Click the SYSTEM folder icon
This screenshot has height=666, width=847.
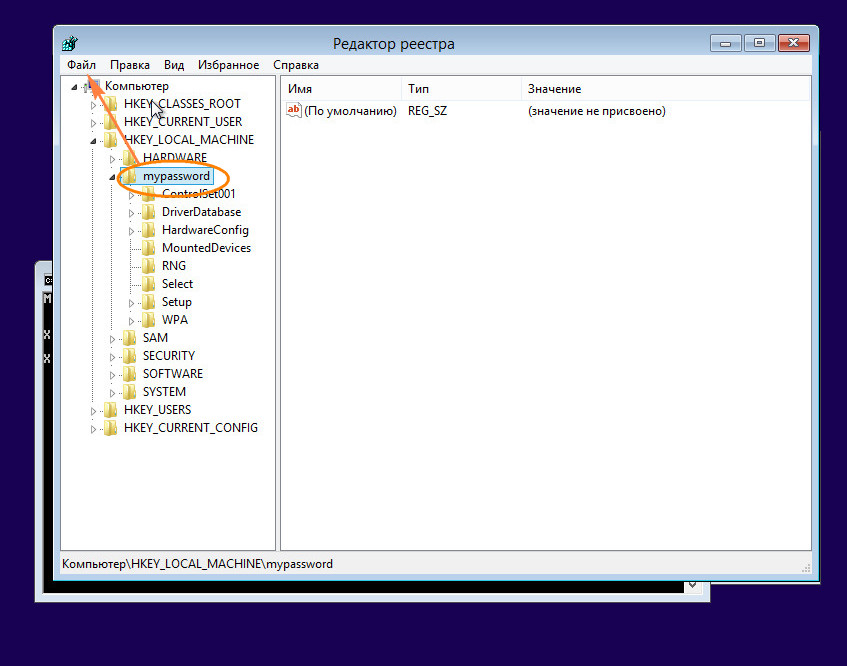[x=130, y=392]
